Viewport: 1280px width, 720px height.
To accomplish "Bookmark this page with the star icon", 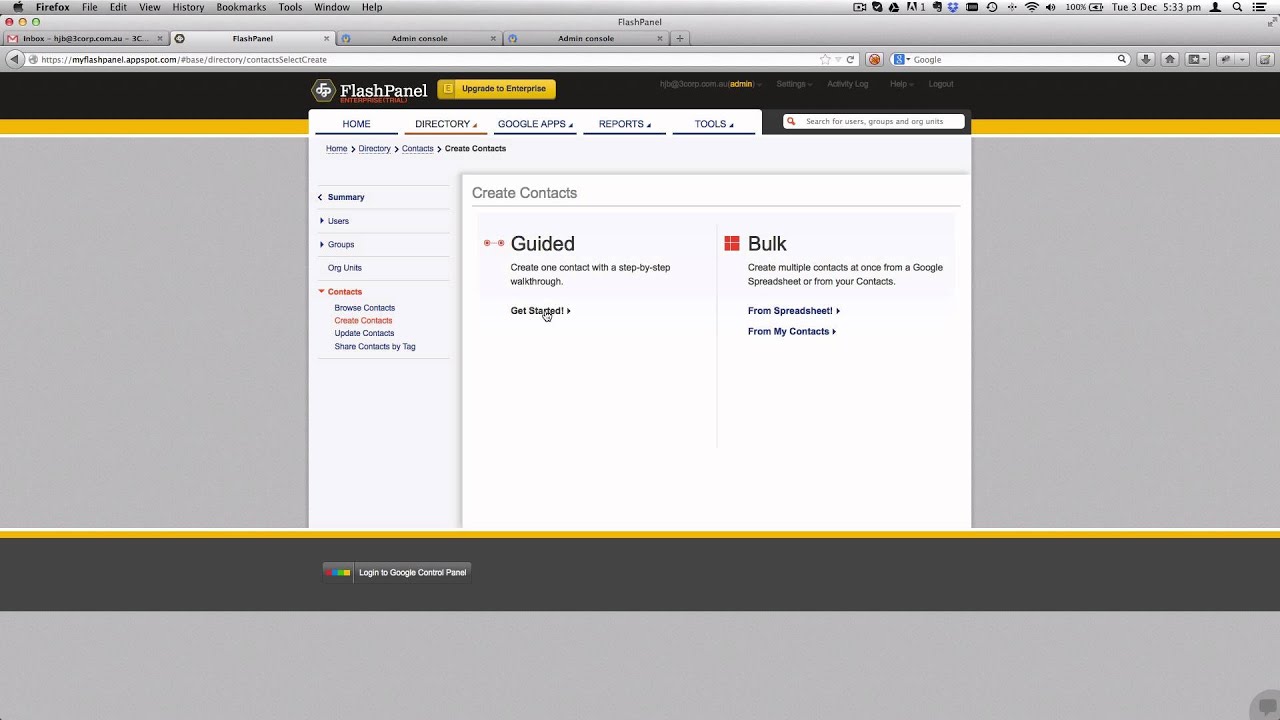I will click(825, 59).
